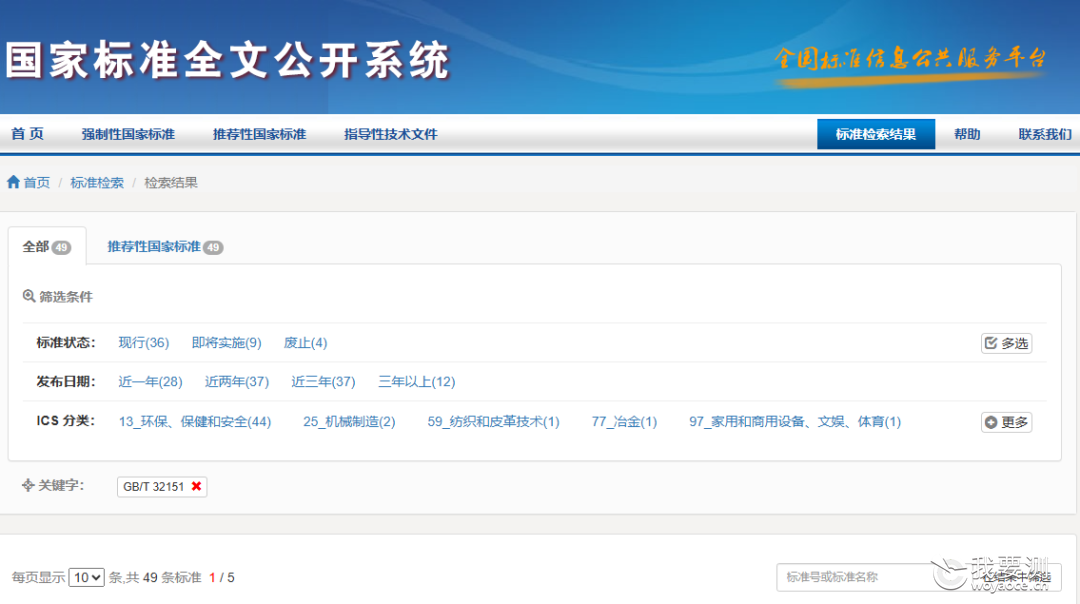Filter by date 近一年(28)
This screenshot has width=1080, height=604.
click(x=150, y=382)
